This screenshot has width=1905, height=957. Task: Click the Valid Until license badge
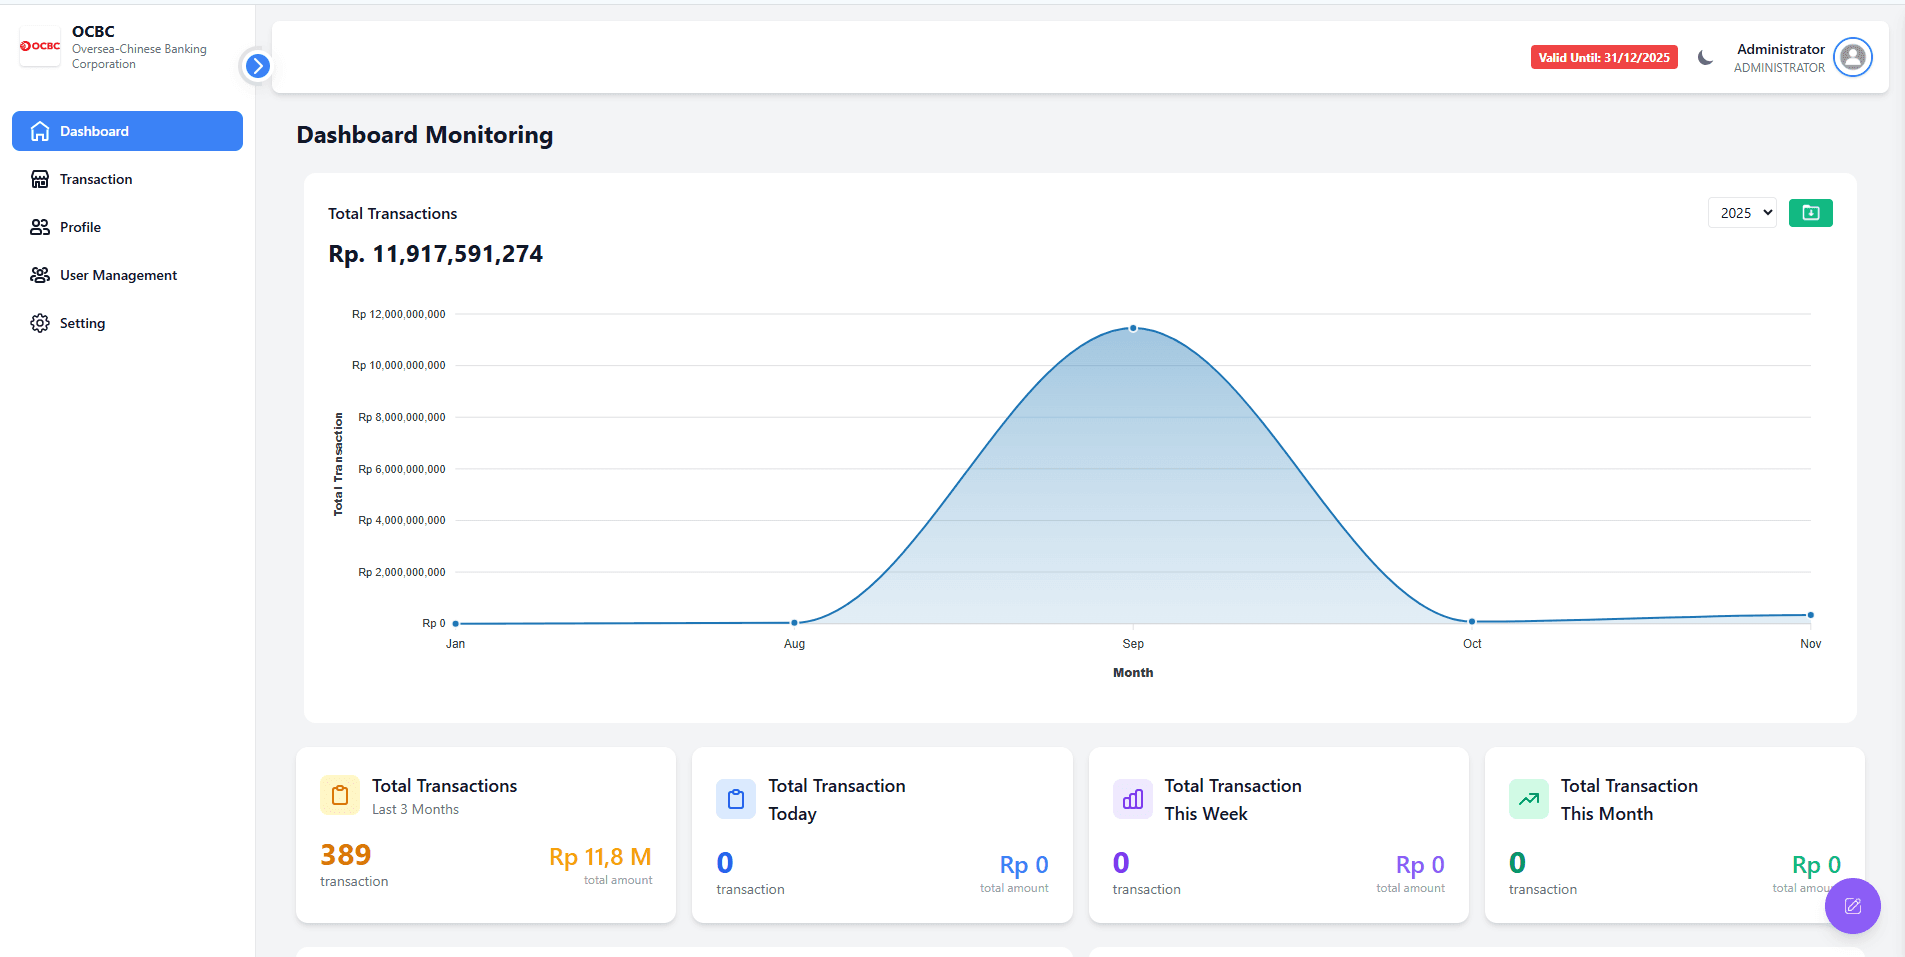point(1603,58)
